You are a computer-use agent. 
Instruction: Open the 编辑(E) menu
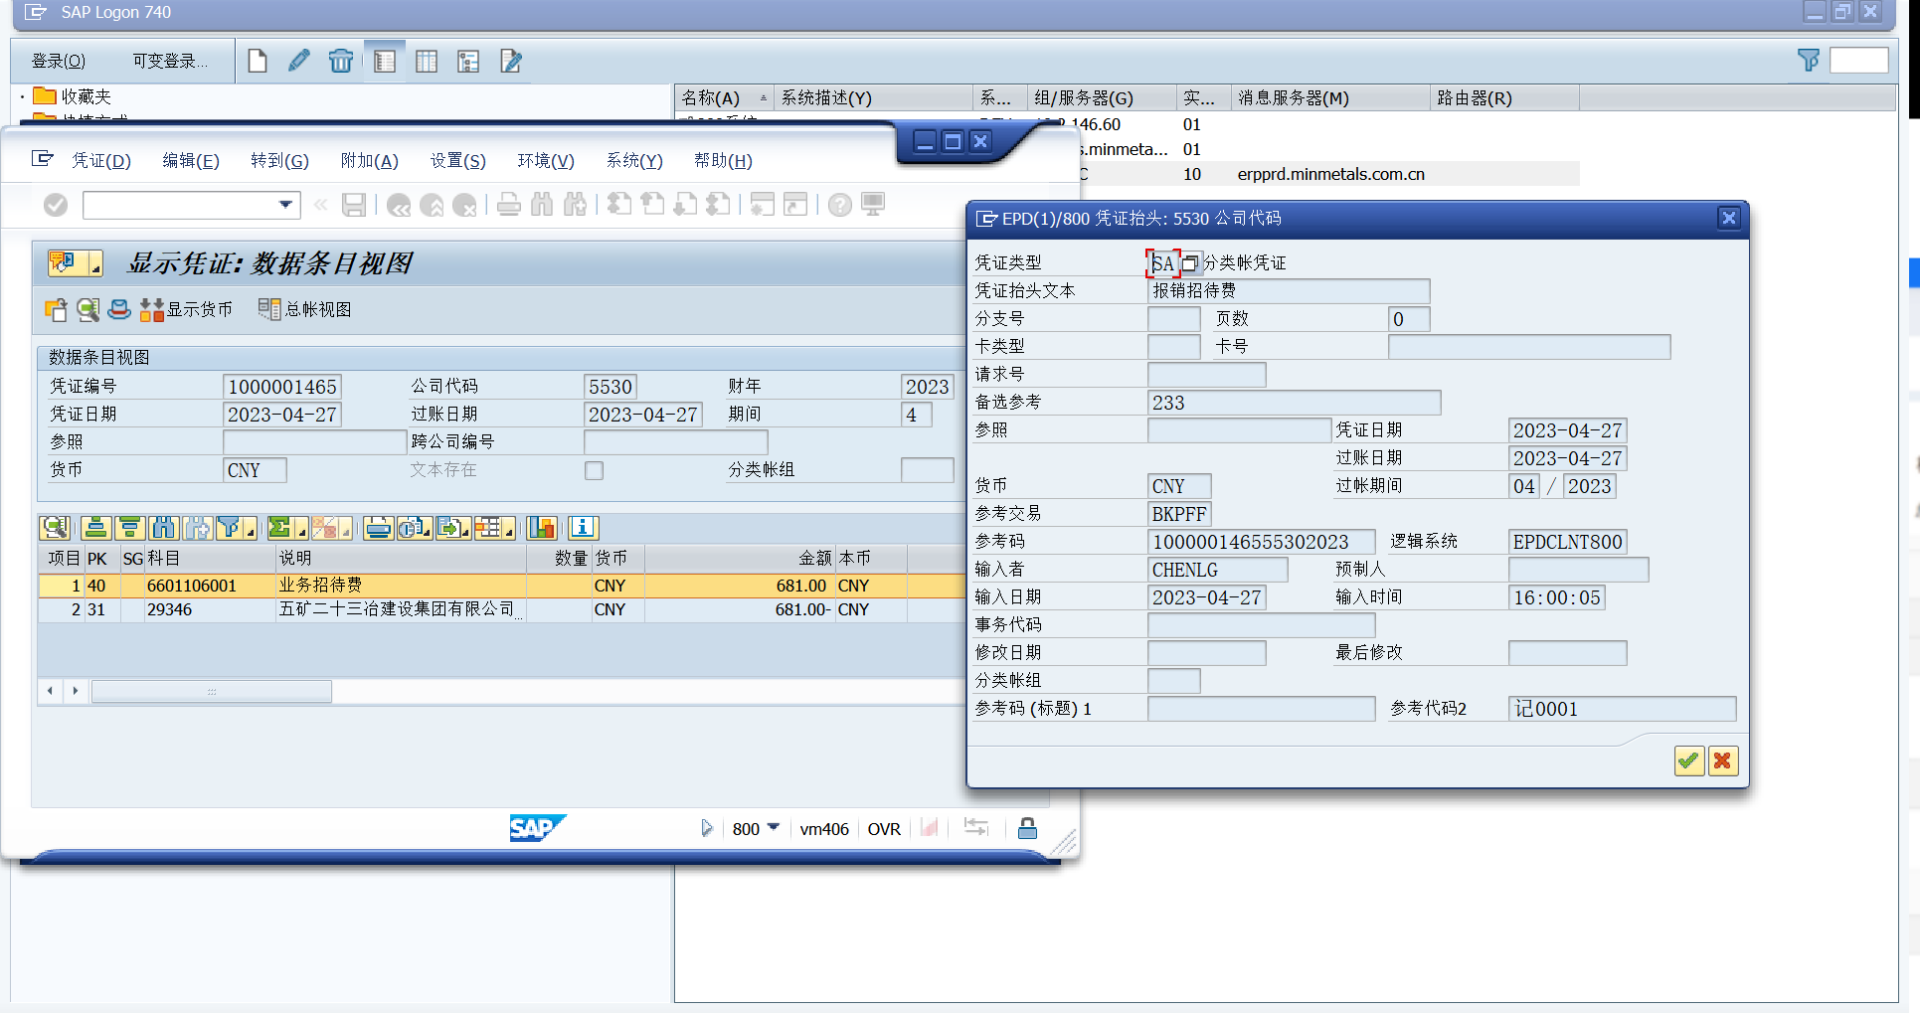pos(191,161)
